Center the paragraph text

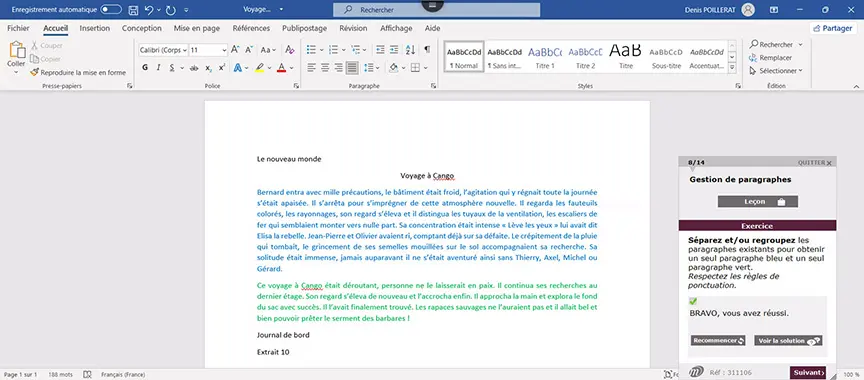point(325,68)
